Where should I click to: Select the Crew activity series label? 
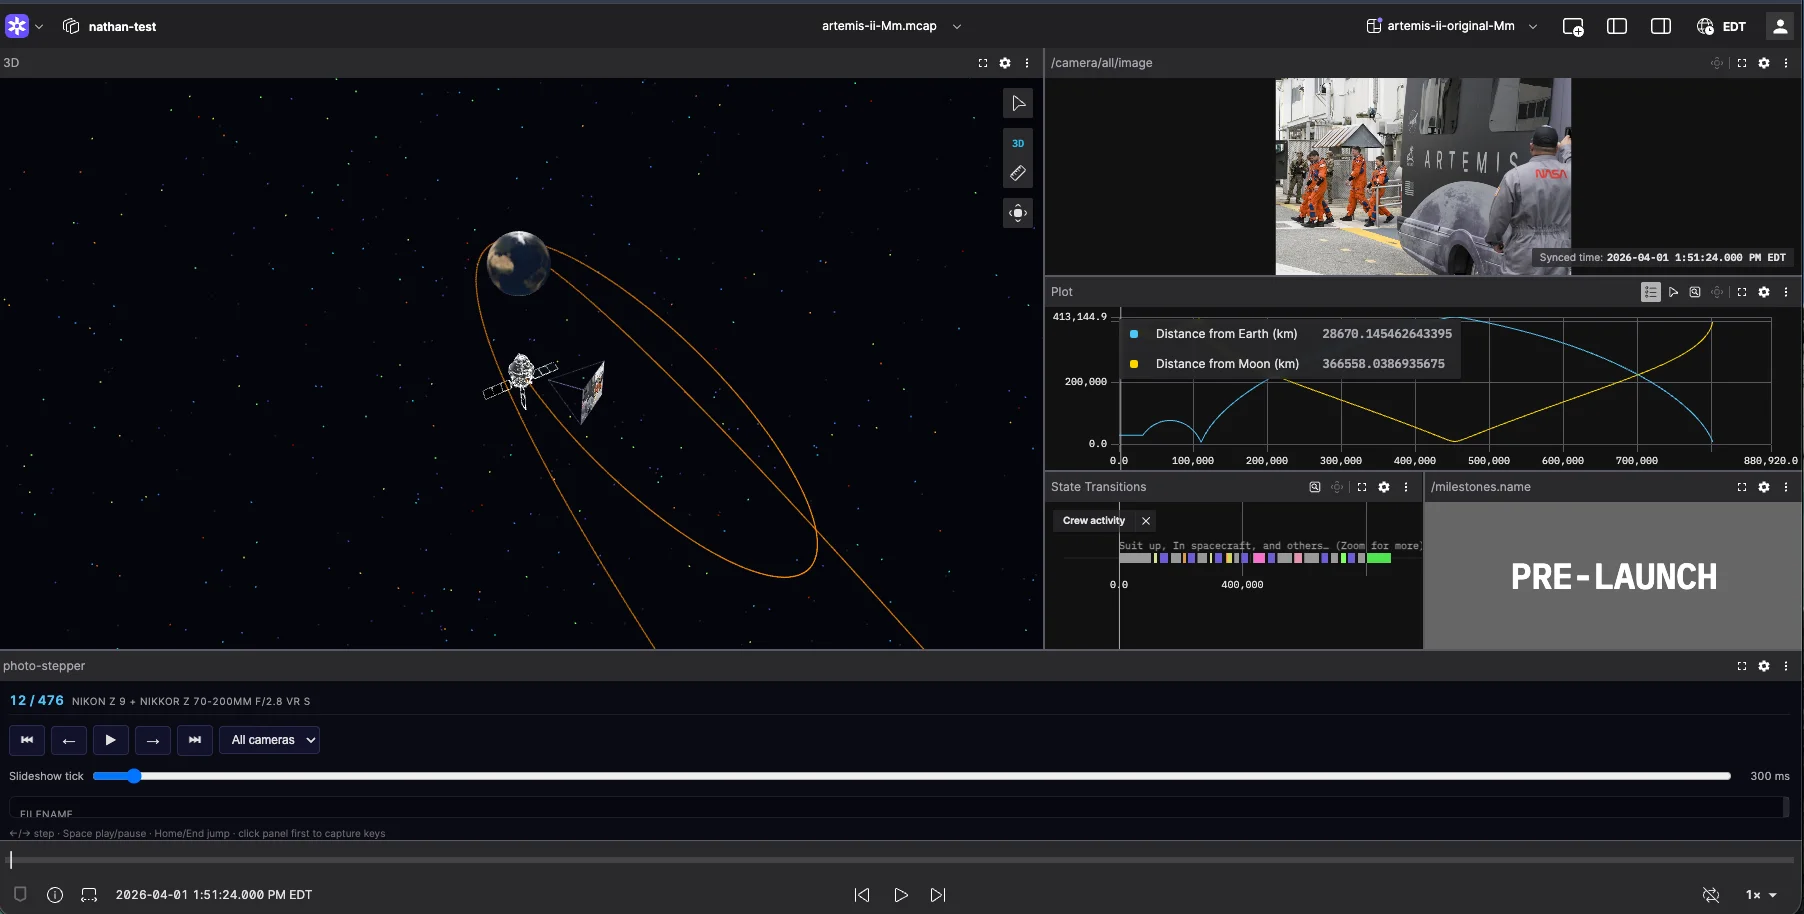point(1094,521)
